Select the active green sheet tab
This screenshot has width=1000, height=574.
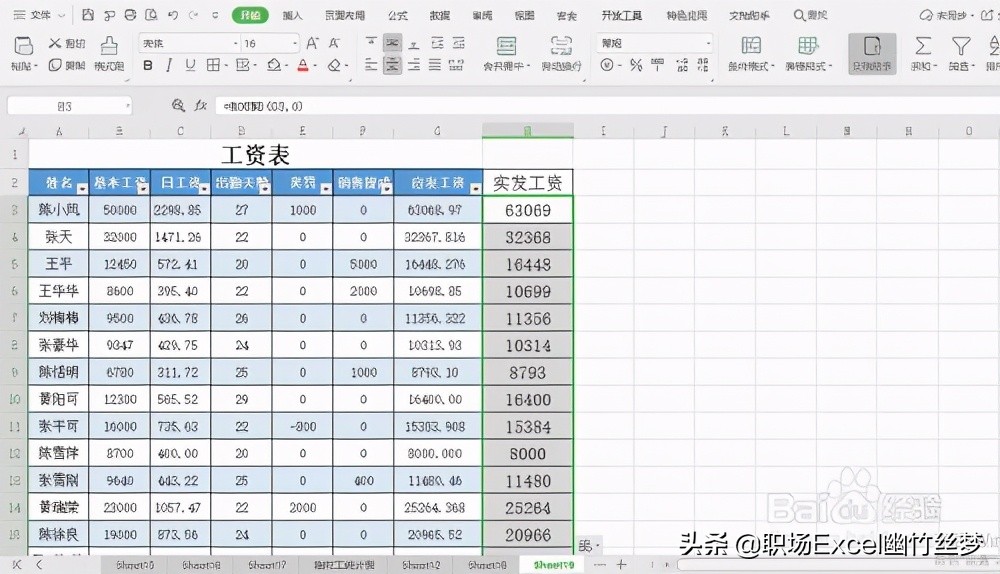tap(554, 564)
